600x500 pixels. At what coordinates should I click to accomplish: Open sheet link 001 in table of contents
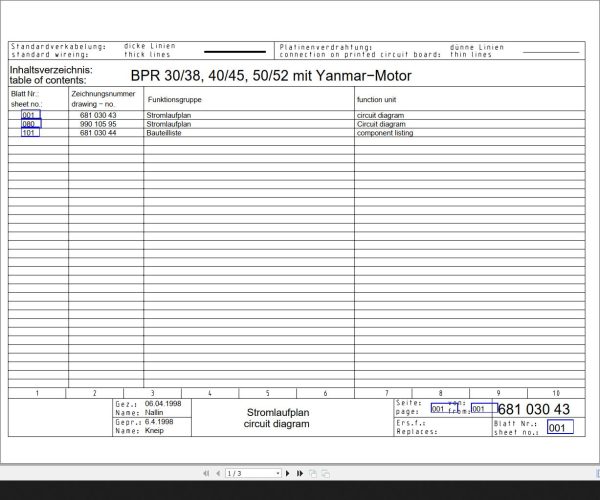click(31, 115)
